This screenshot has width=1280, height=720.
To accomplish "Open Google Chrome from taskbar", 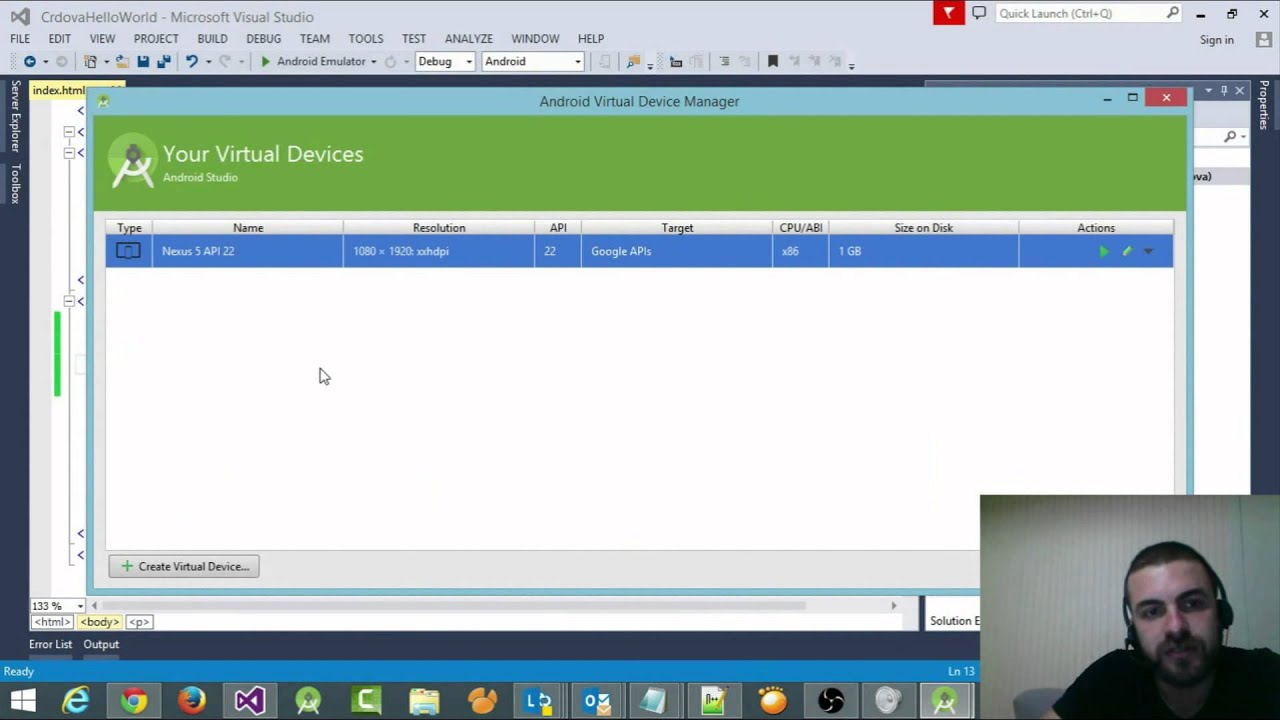I will [x=133, y=701].
